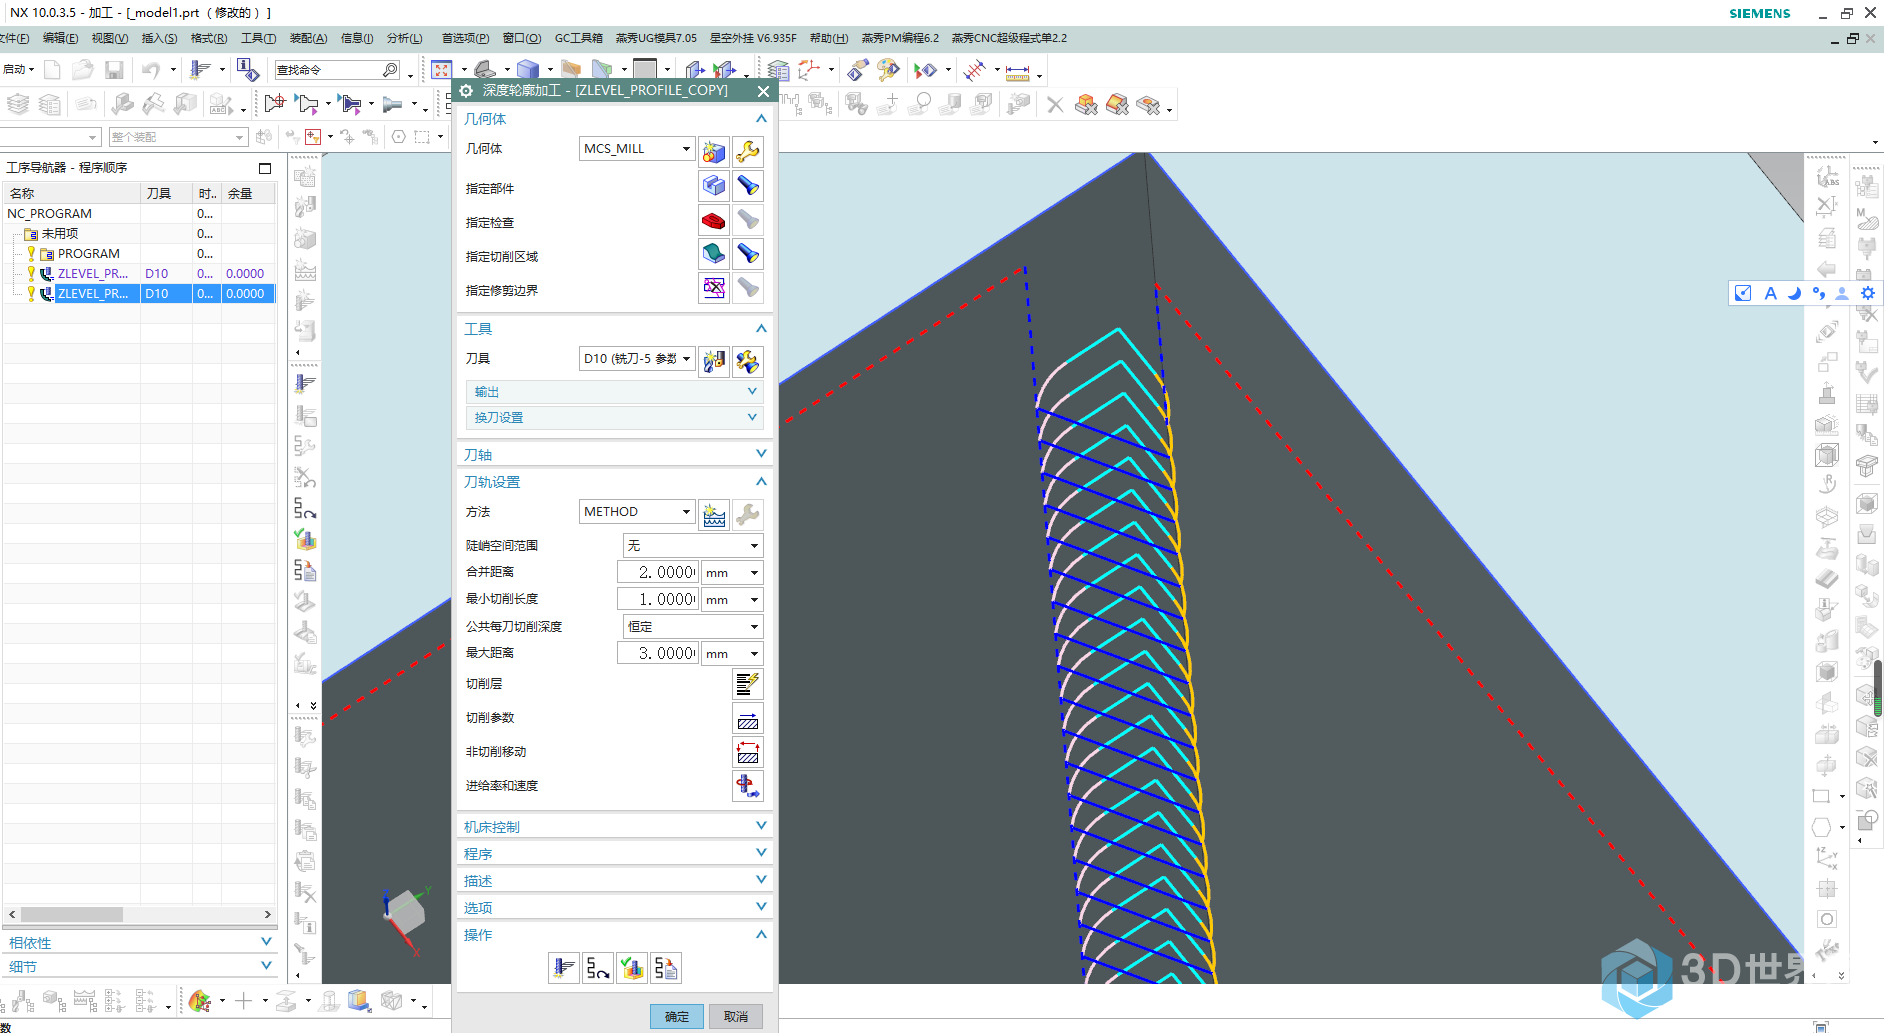Open the 装配(A) menu
The height and width of the screenshot is (1033, 1884).
point(308,38)
